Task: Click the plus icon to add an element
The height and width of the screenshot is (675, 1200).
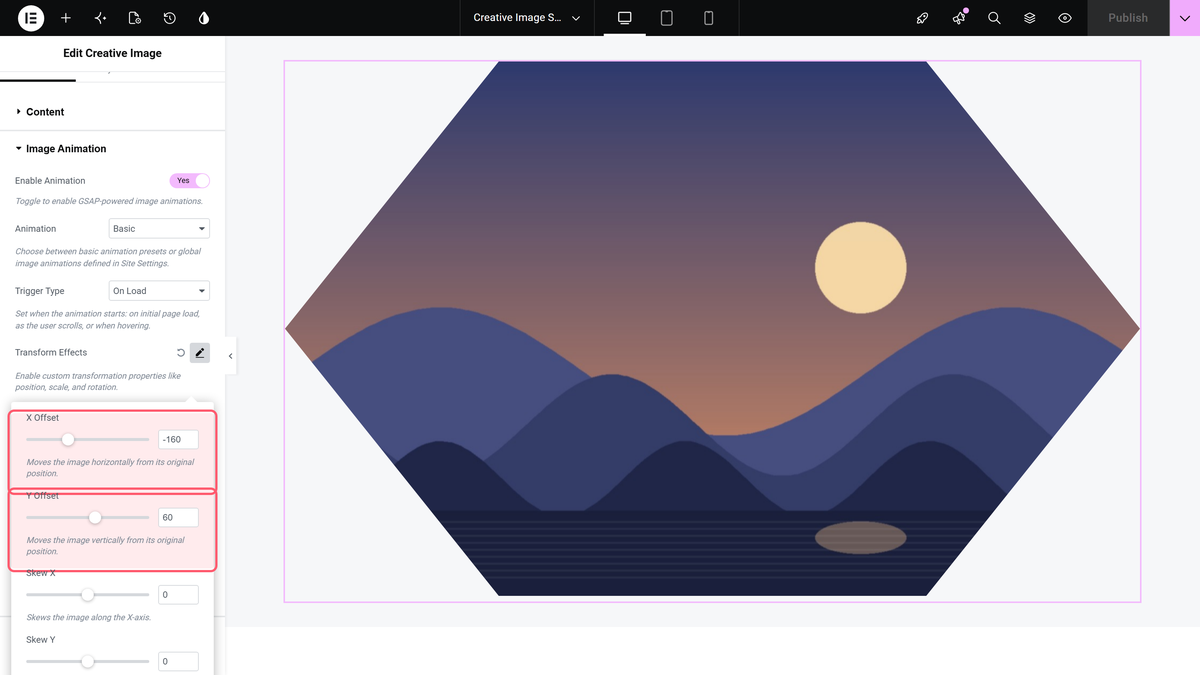Action: click(66, 18)
